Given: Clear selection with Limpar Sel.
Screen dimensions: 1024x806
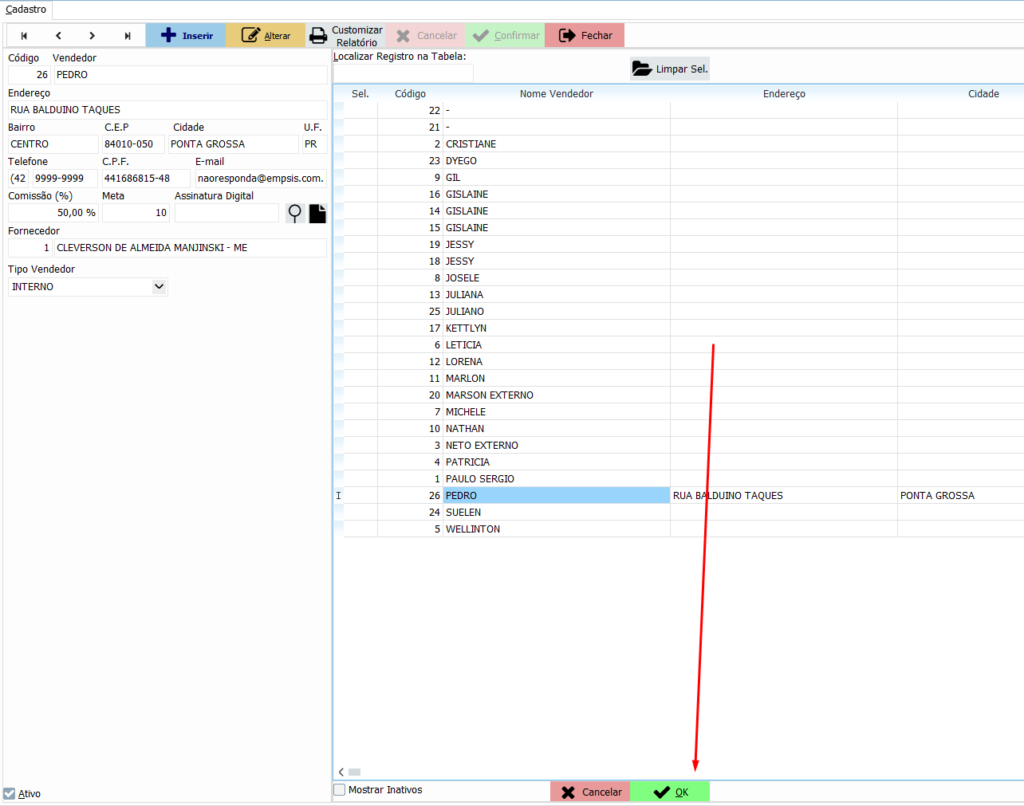Looking at the screenshot, I should [670, 69].
